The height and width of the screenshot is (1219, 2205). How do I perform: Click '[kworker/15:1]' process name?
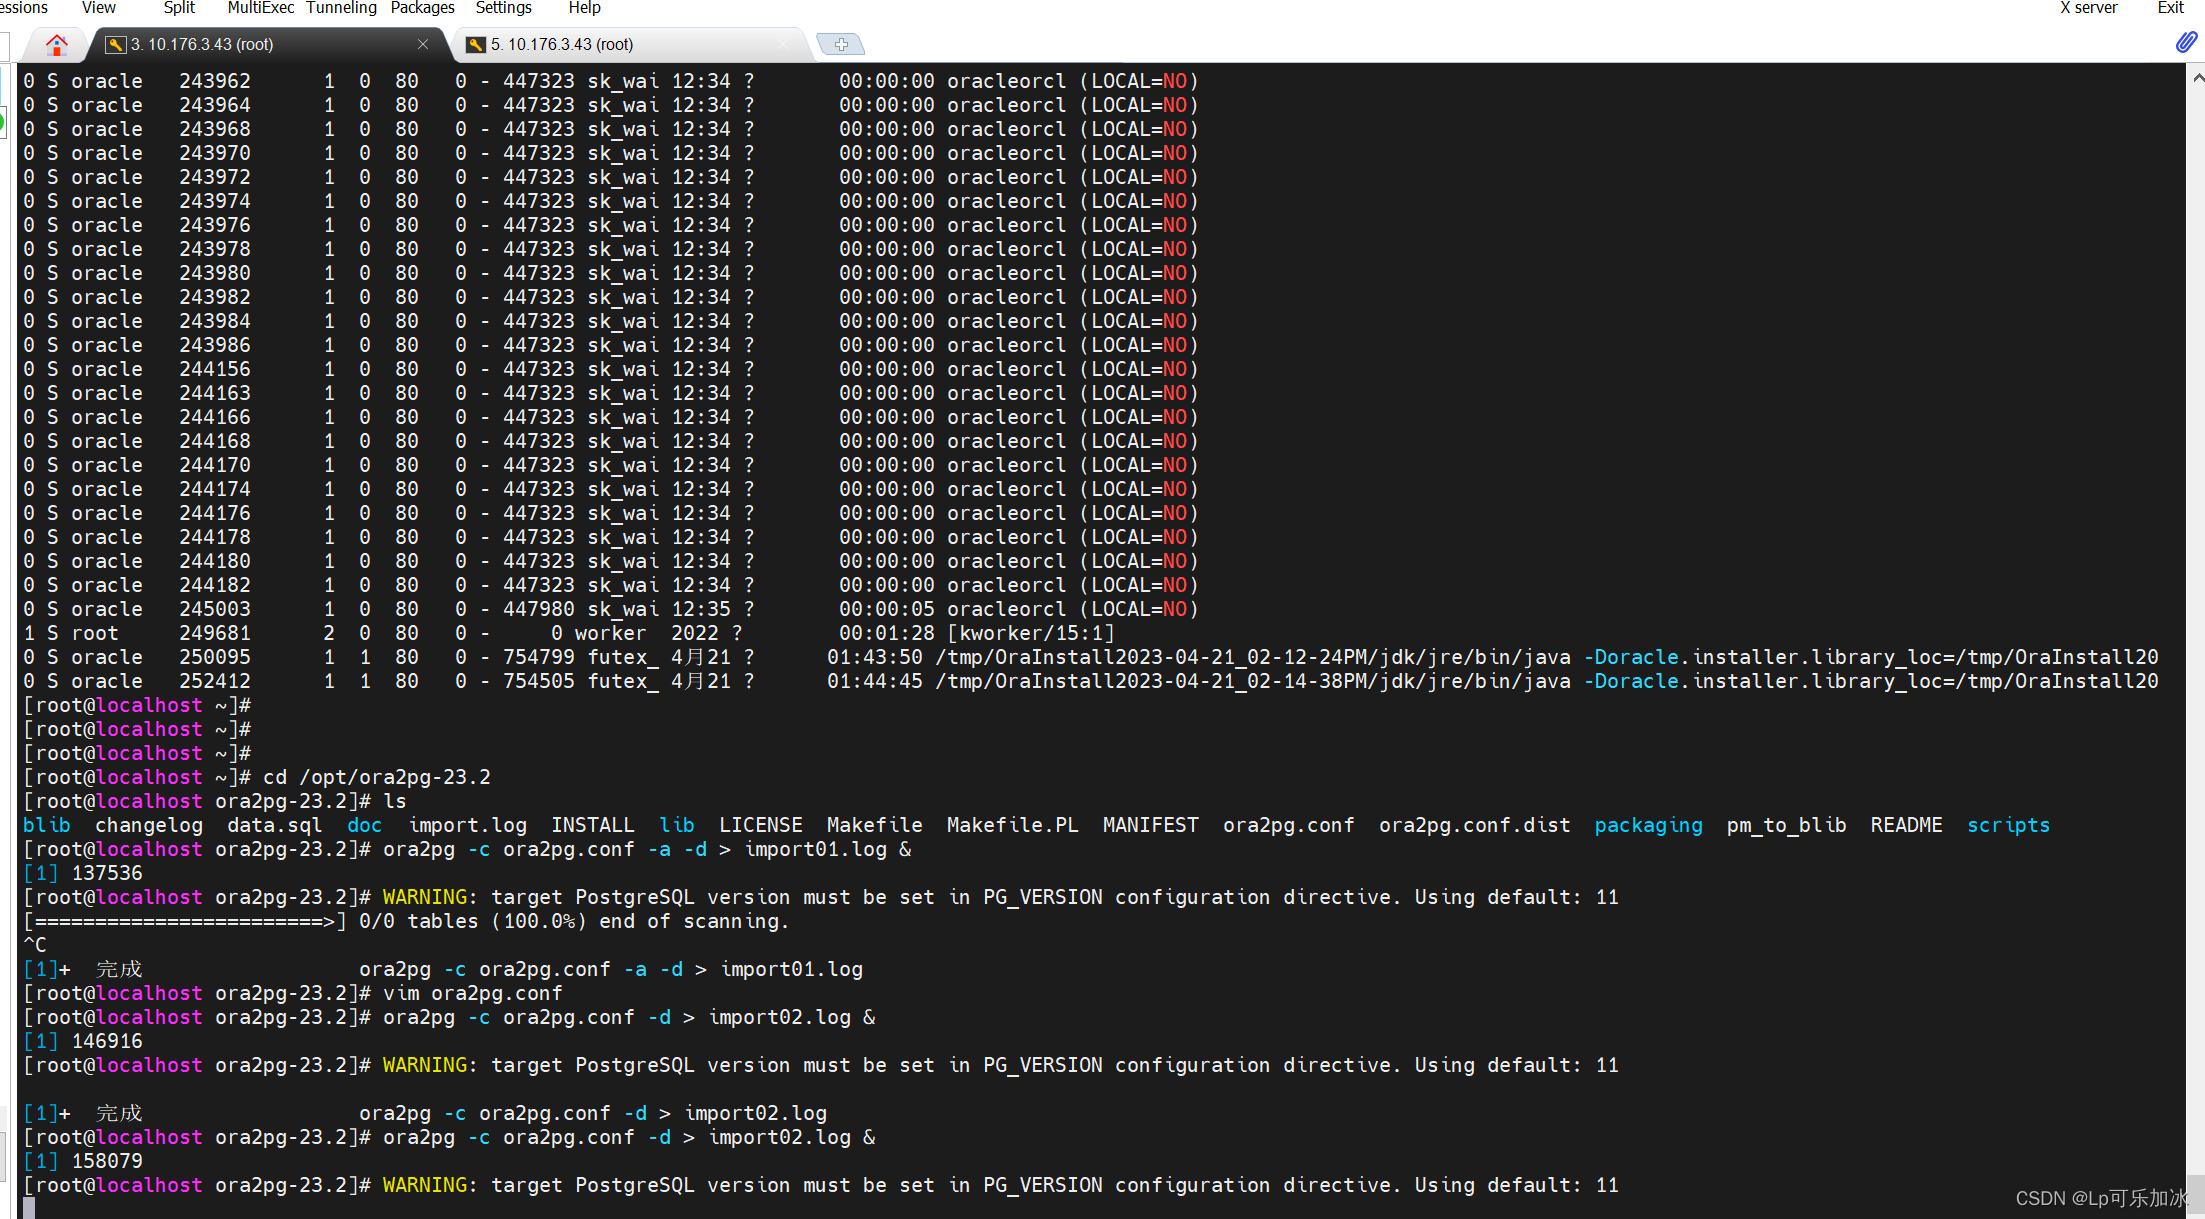tap(1031, 633)
